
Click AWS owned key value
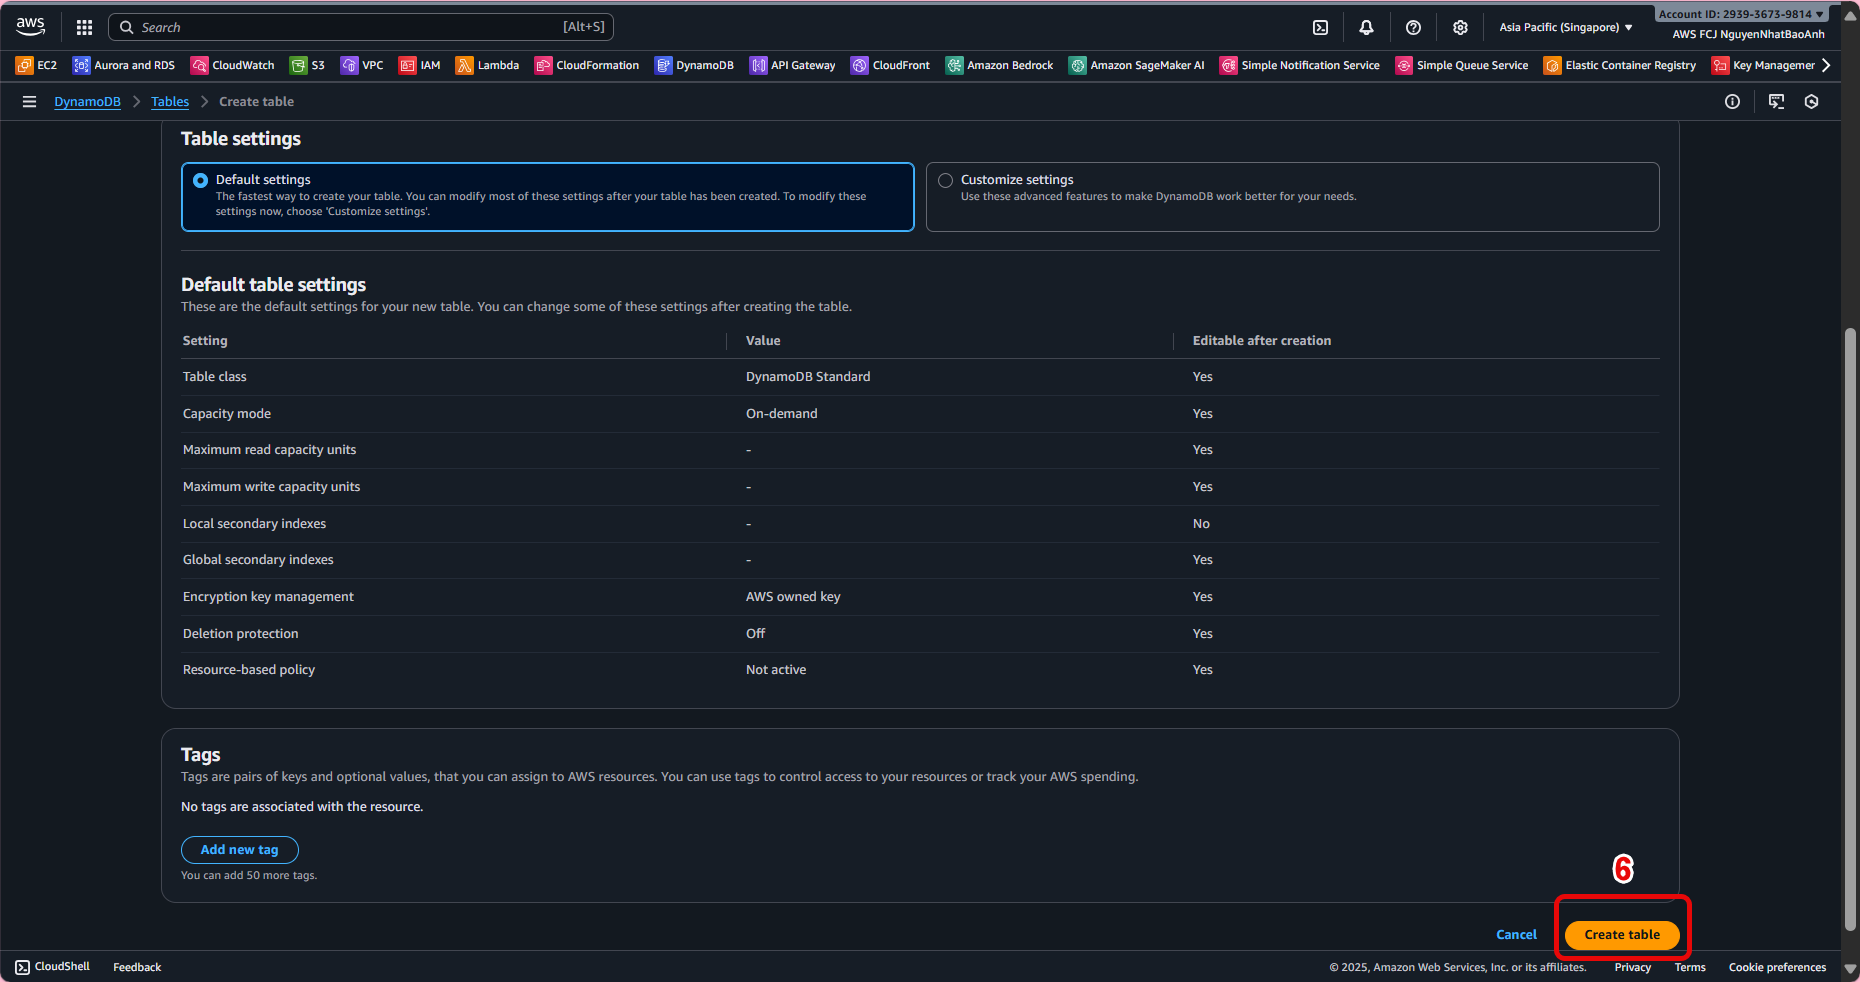(793, 597)
